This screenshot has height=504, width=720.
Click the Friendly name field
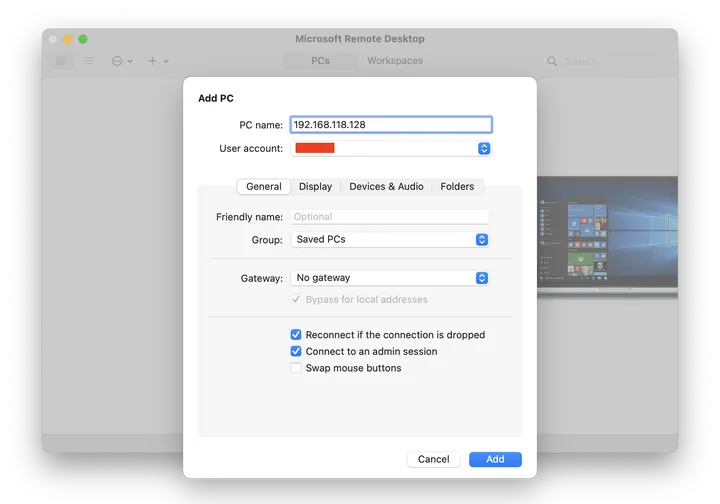[x=390, y=217]
